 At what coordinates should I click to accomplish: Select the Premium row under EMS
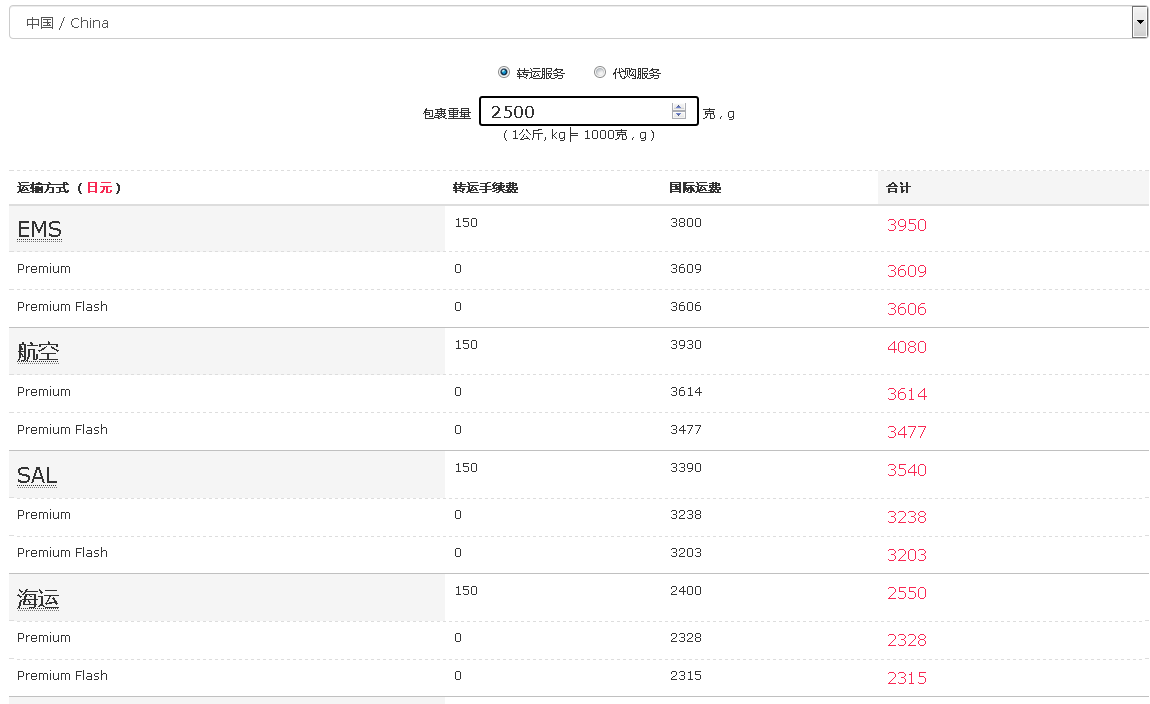coord(44,269)
